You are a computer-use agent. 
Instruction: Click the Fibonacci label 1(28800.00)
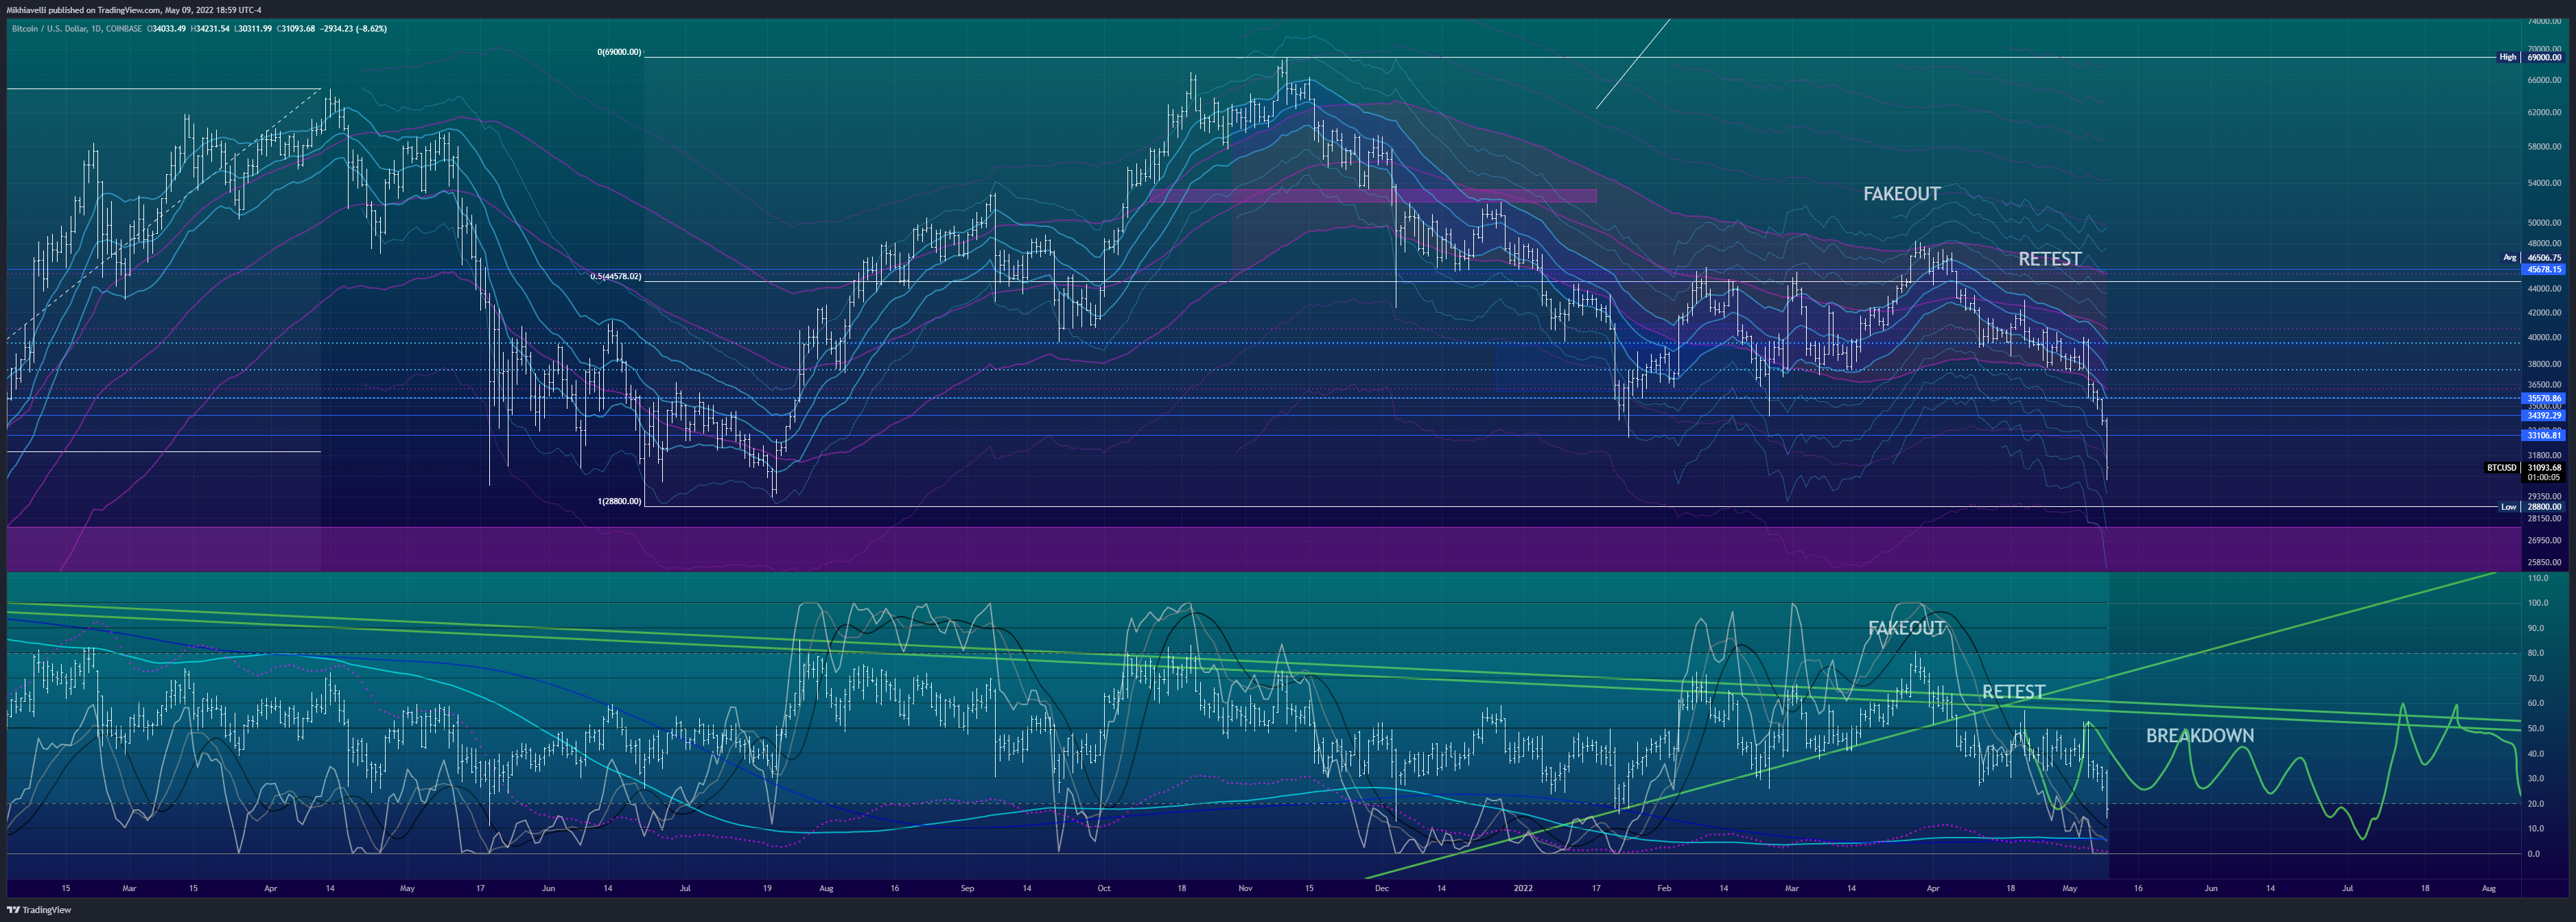click(620, 501)
